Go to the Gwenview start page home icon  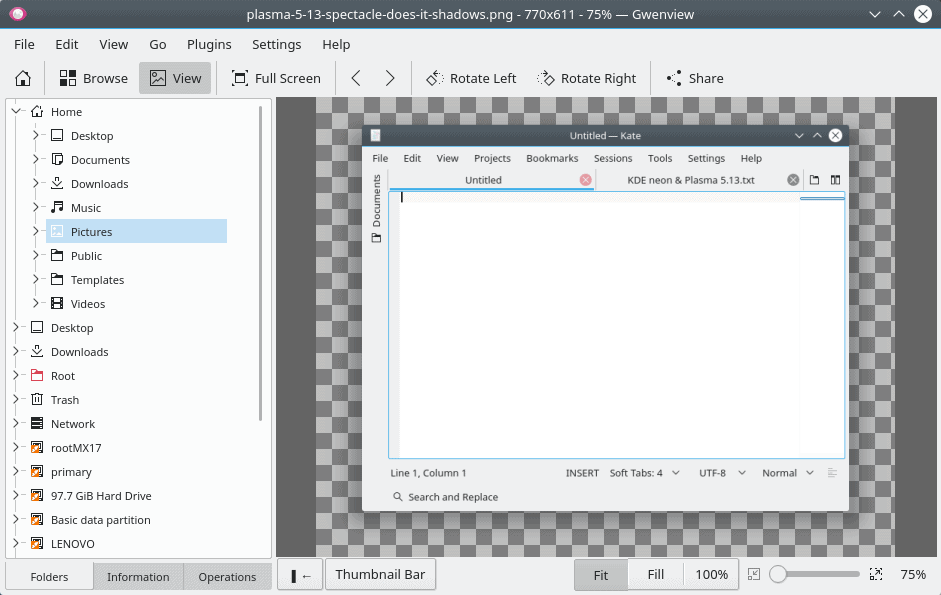point(23,78)
